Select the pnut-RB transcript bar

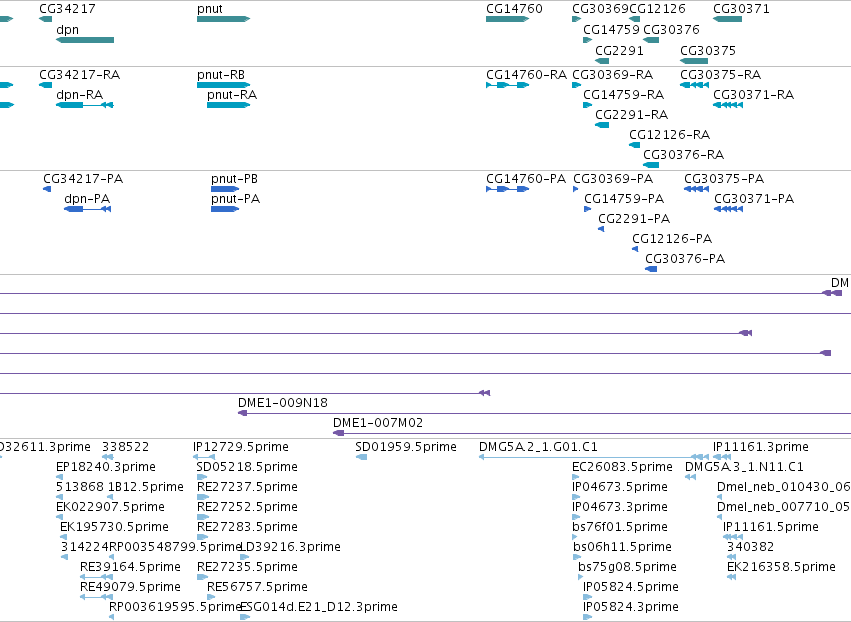coord(224,85)
